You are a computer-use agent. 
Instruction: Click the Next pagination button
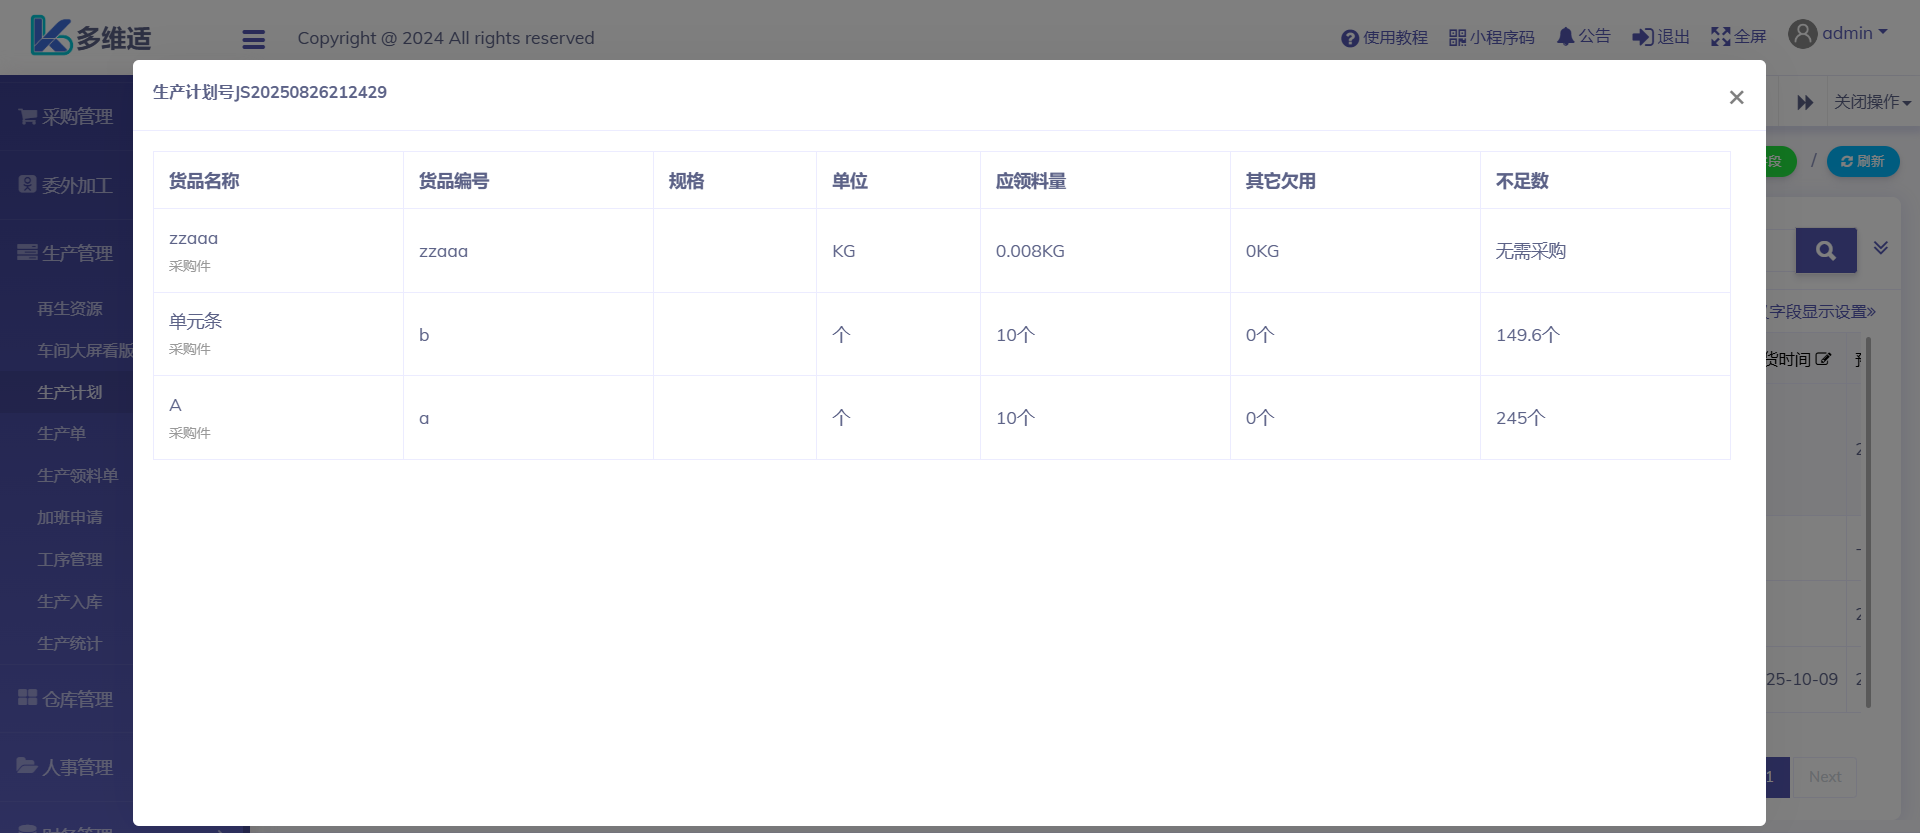pyautogui.click(x=1824, y=777)
